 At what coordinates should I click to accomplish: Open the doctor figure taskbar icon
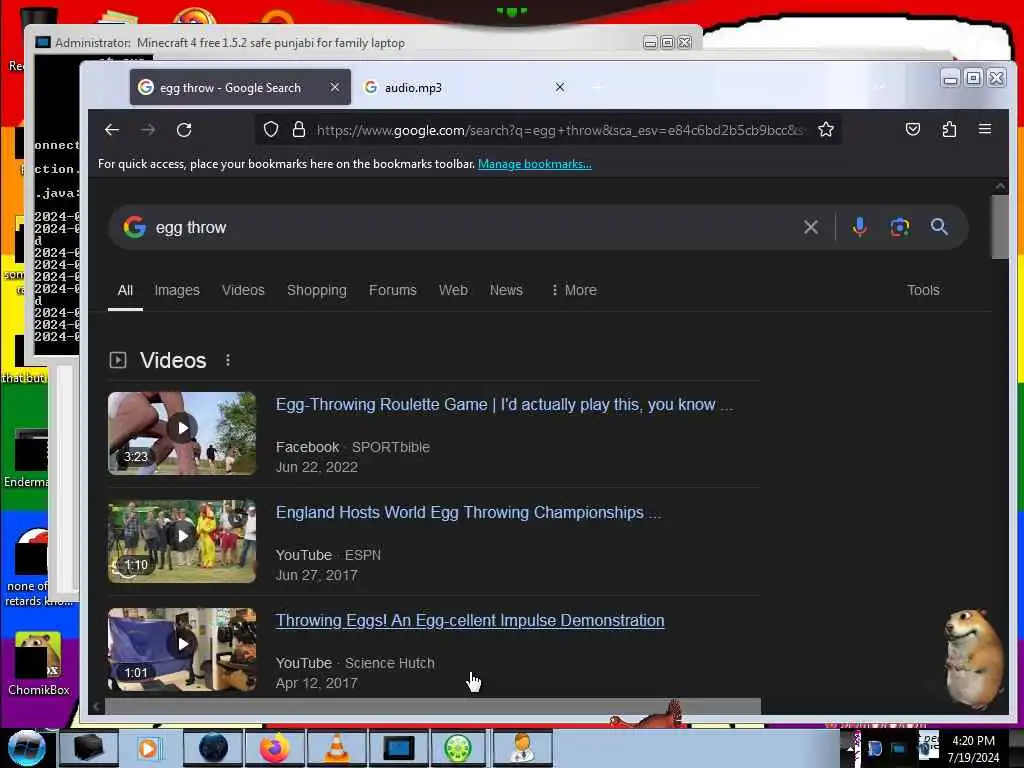(x=522, y=748)
